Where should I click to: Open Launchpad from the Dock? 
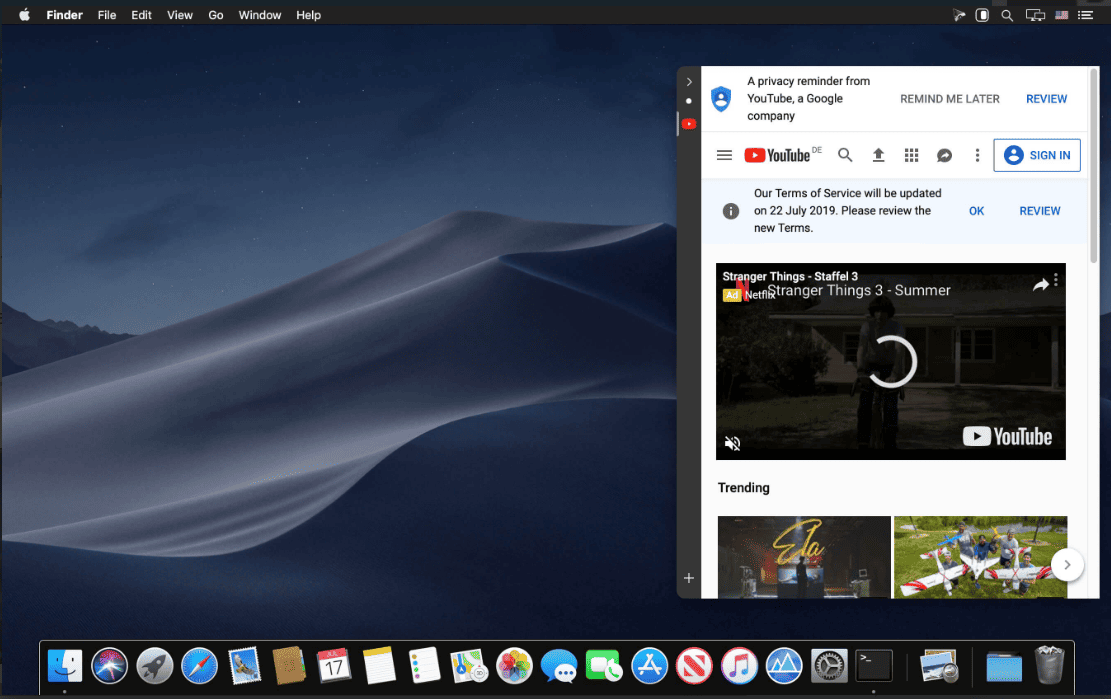154,666
